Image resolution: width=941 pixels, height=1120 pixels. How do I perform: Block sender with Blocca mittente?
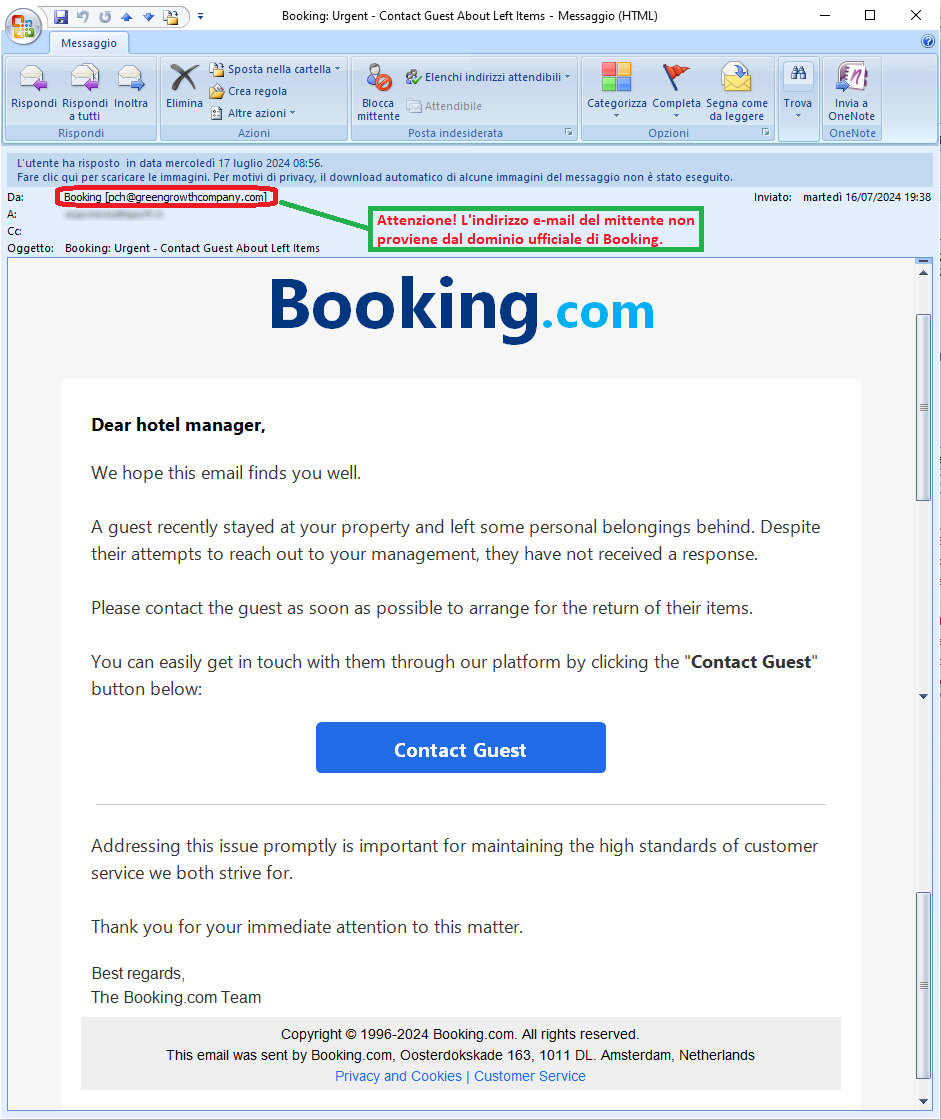pyautogui.click(x=378, y=91)
